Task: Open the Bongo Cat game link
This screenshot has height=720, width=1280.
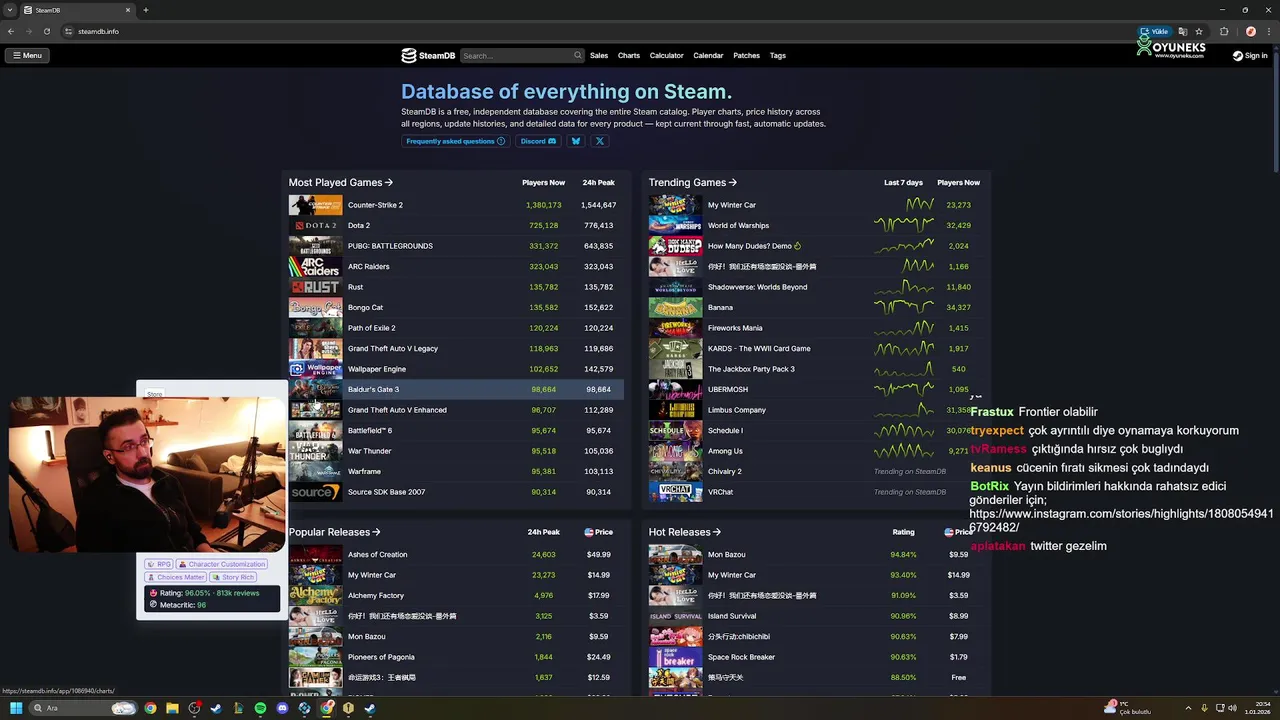Action: tap(365, 307)
